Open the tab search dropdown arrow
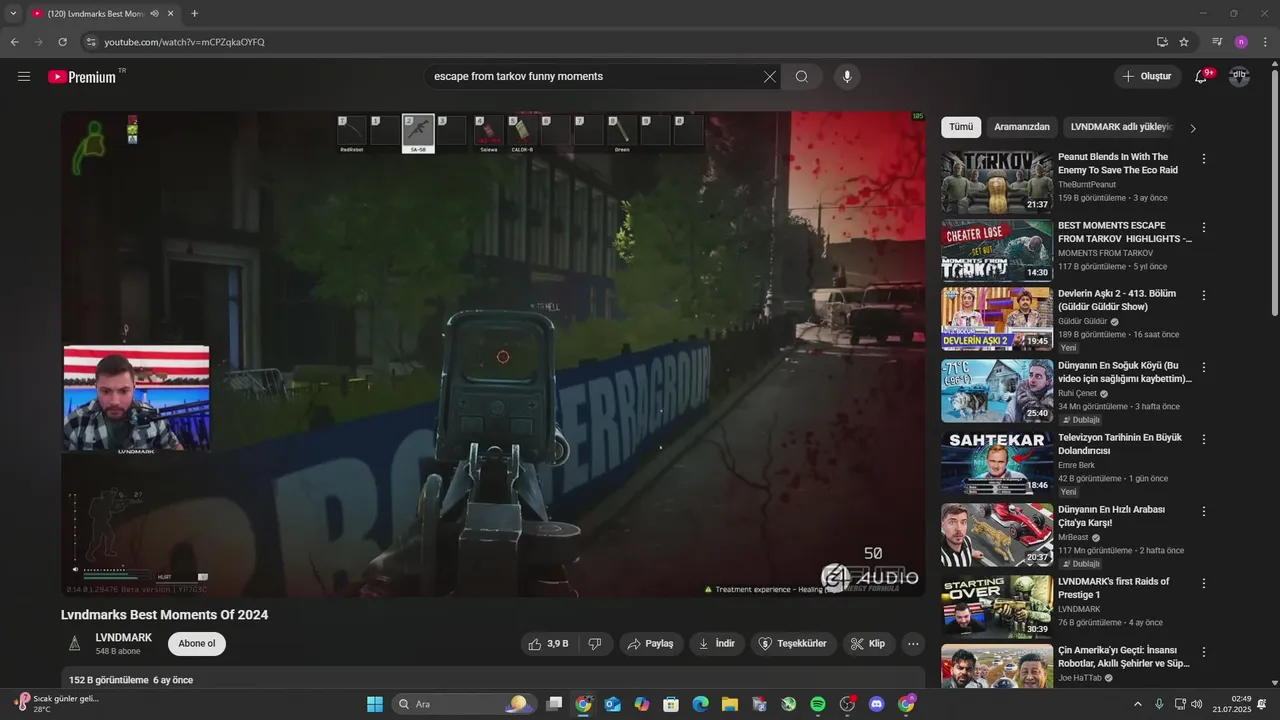Viewport: 1280px width, 720px height. click(x=13, y=14)
